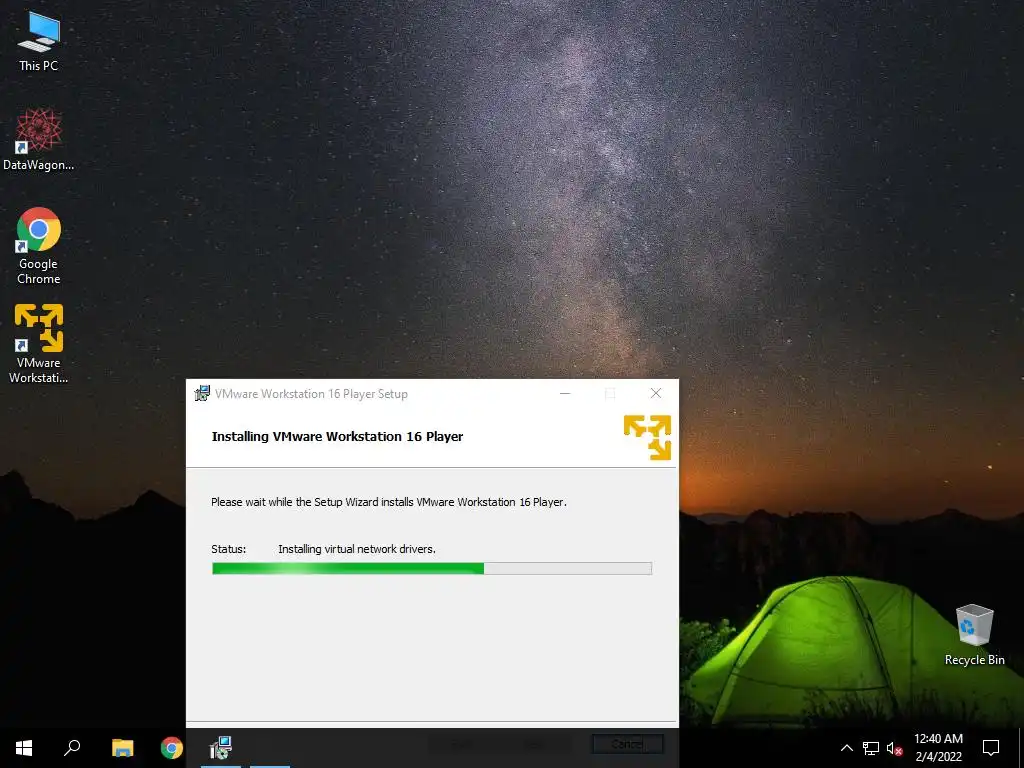Select the VMware Workstation desktop shortcut
This screenshot has height=768, width=1024.
(x=39, y=344)
